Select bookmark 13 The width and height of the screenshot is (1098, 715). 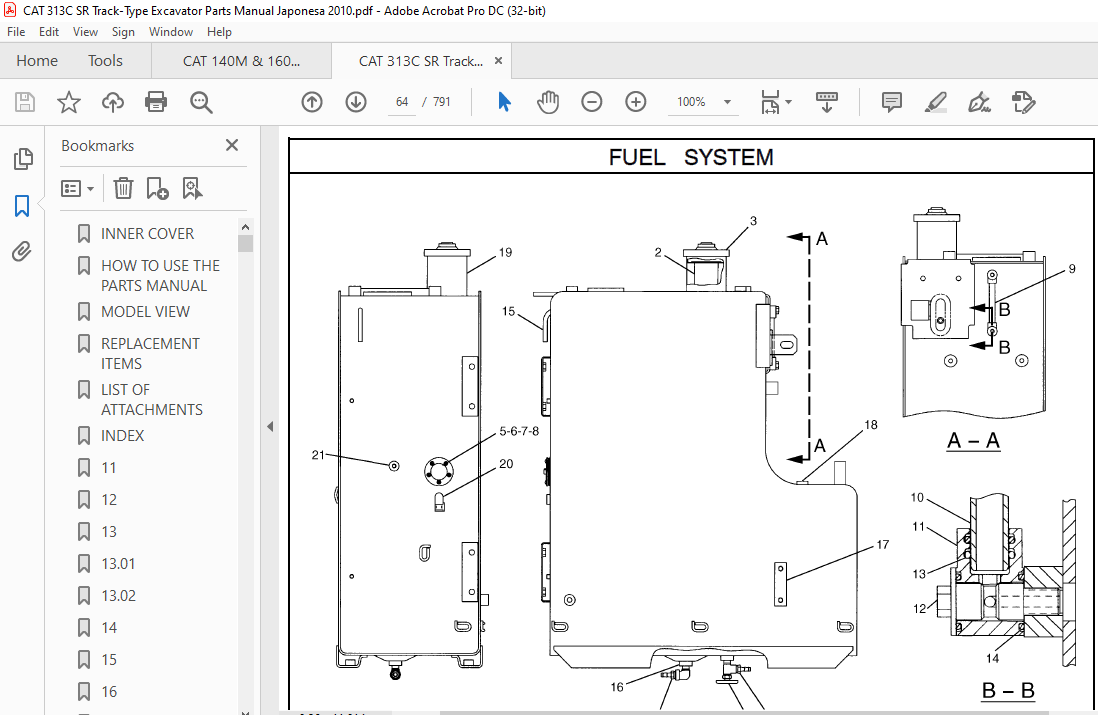pyautogui.click(x=109, y=532)
